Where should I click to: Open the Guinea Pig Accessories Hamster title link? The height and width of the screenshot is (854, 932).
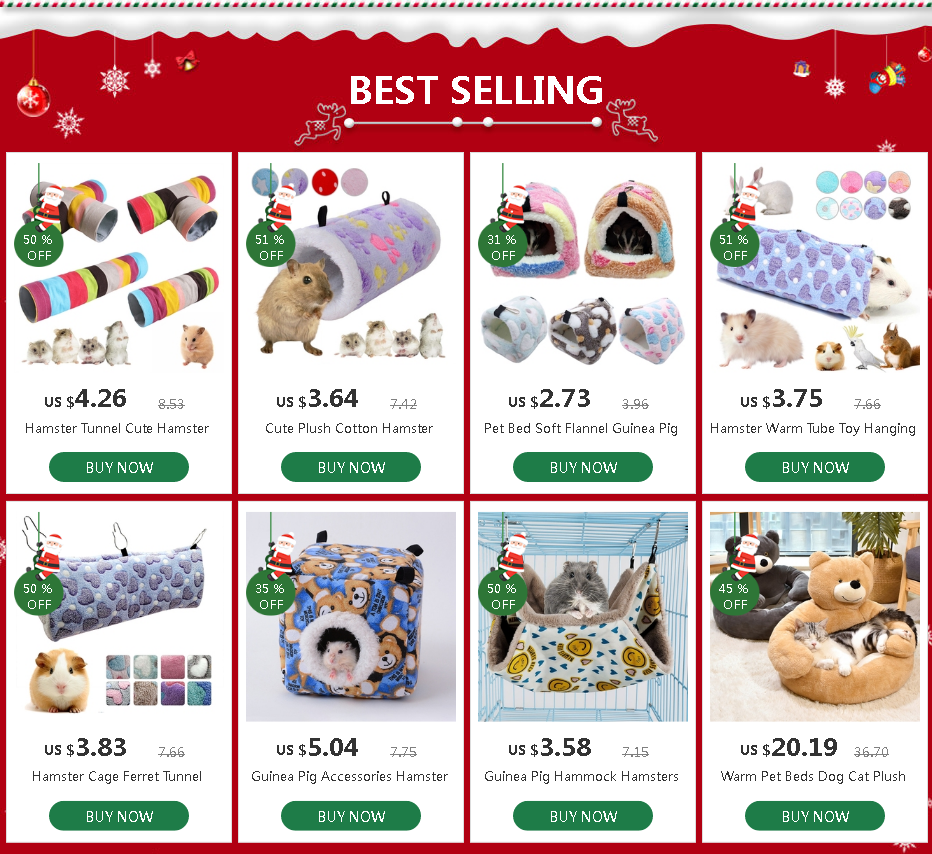pos(350,776)
